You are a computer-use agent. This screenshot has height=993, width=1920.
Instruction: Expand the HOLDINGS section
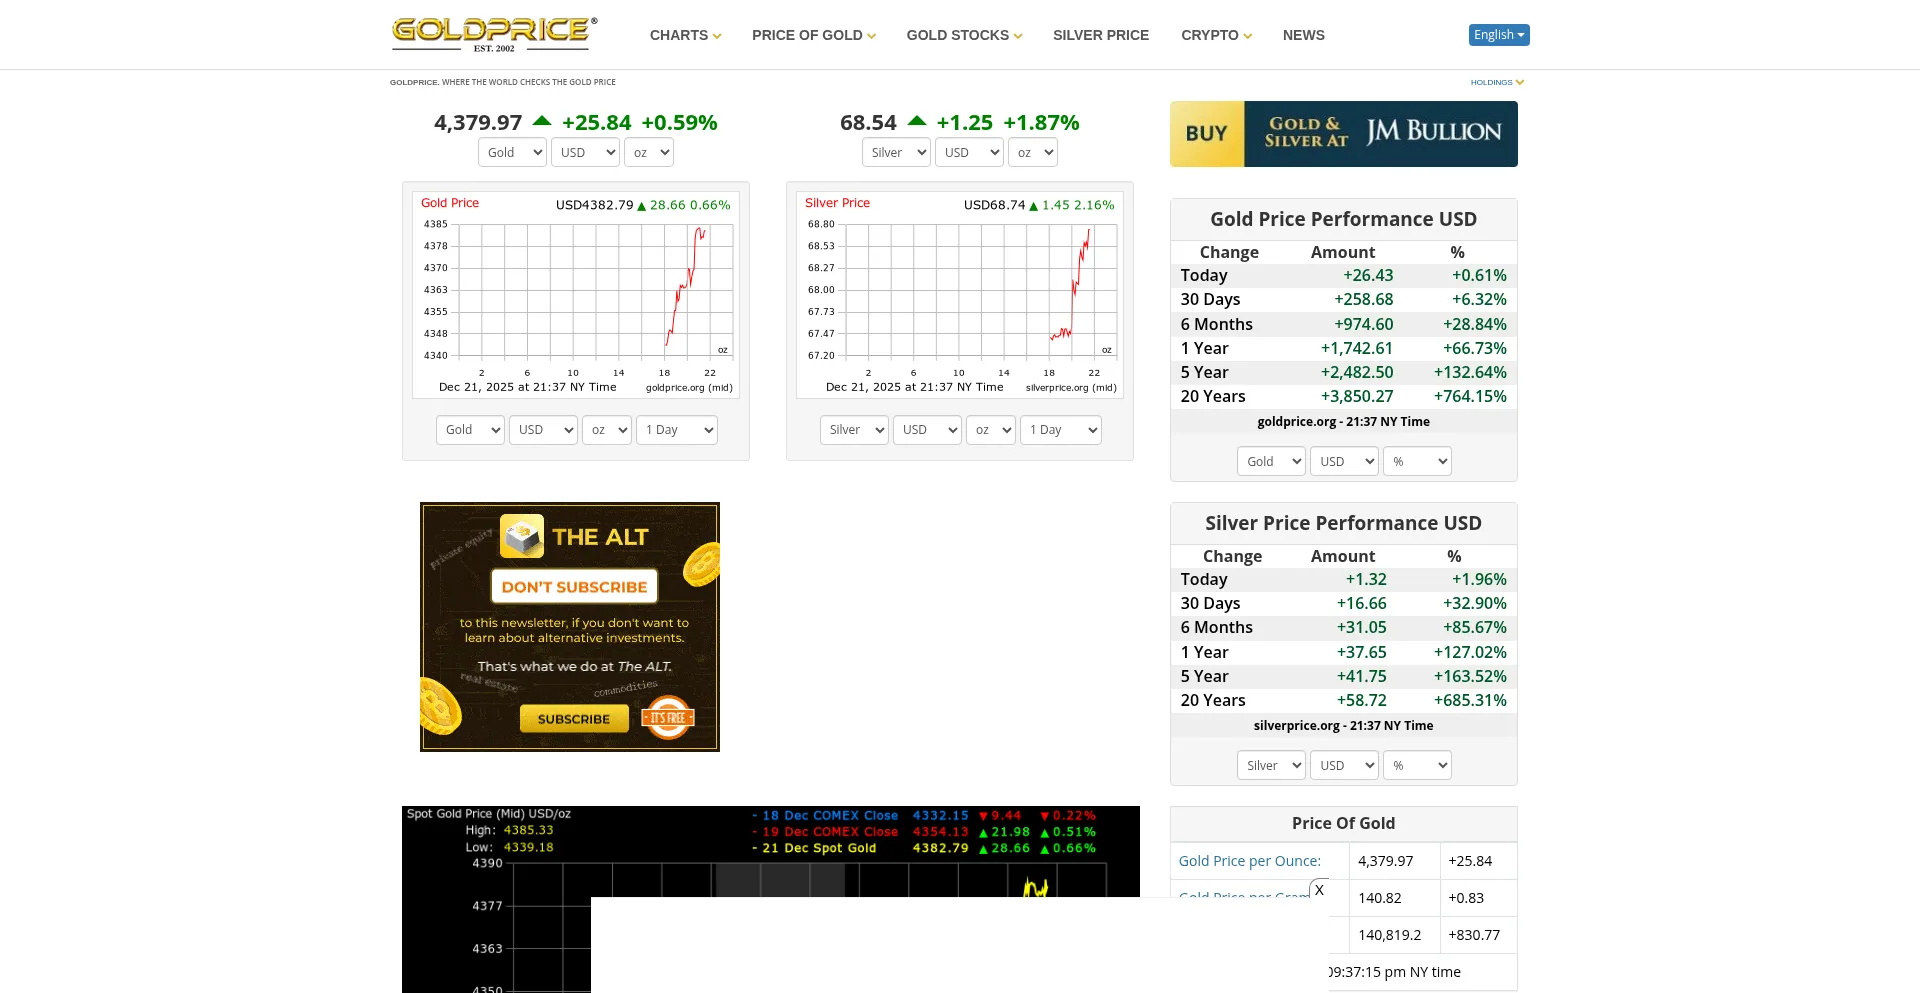point(1496,82)
